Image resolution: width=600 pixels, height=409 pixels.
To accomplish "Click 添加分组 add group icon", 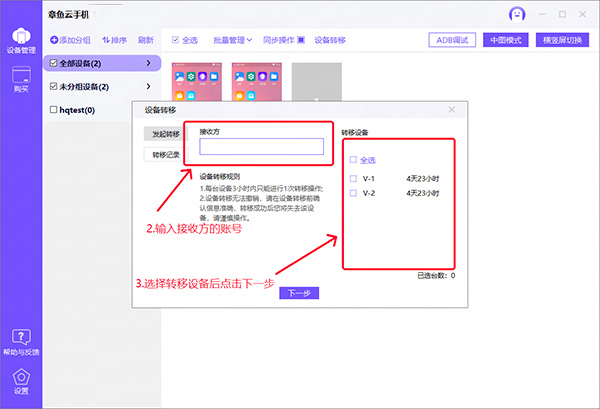I will point(54,40).
